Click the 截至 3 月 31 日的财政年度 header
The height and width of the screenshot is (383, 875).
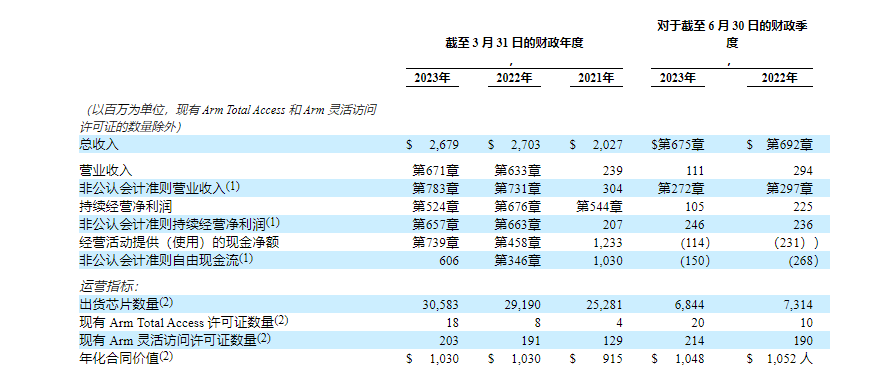pos(514,43)
